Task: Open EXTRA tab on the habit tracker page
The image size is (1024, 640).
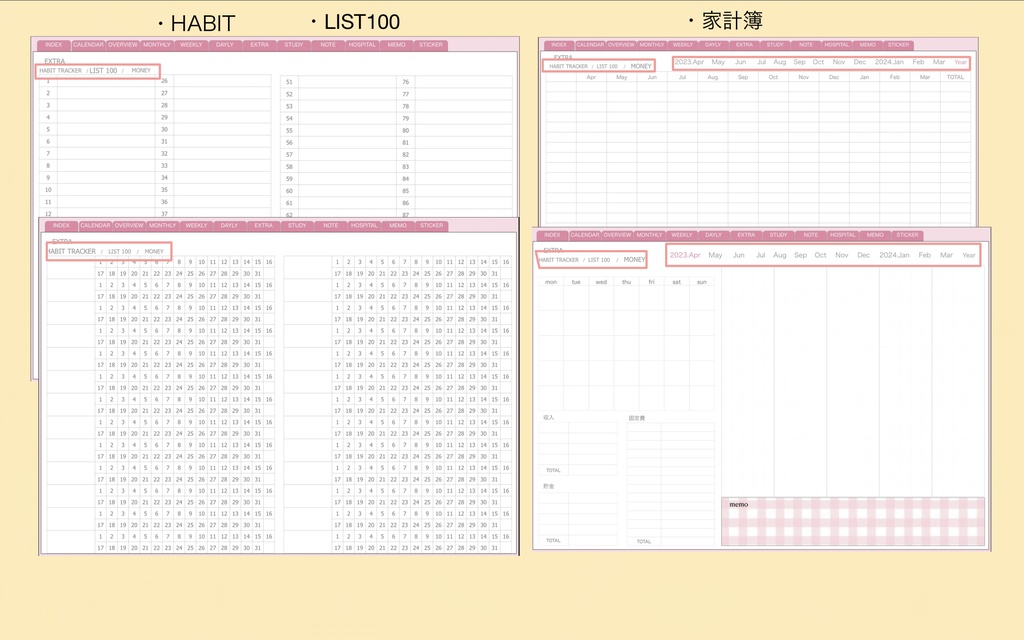Action: pos(263,225)
